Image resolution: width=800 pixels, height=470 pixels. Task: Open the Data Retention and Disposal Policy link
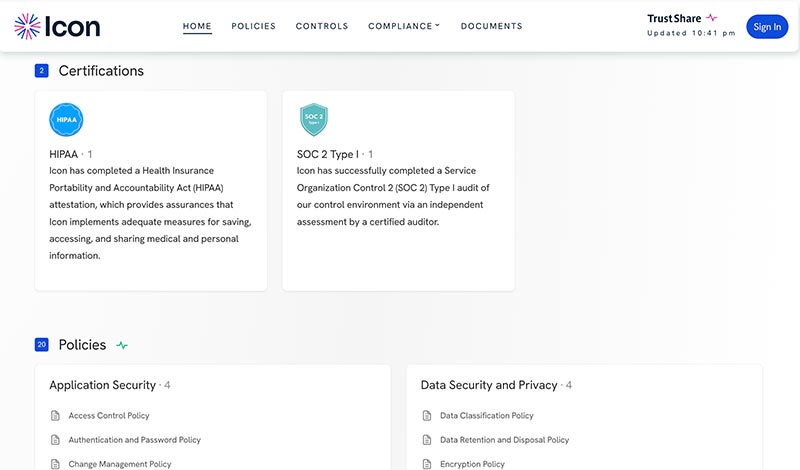(x=505, y=439)
